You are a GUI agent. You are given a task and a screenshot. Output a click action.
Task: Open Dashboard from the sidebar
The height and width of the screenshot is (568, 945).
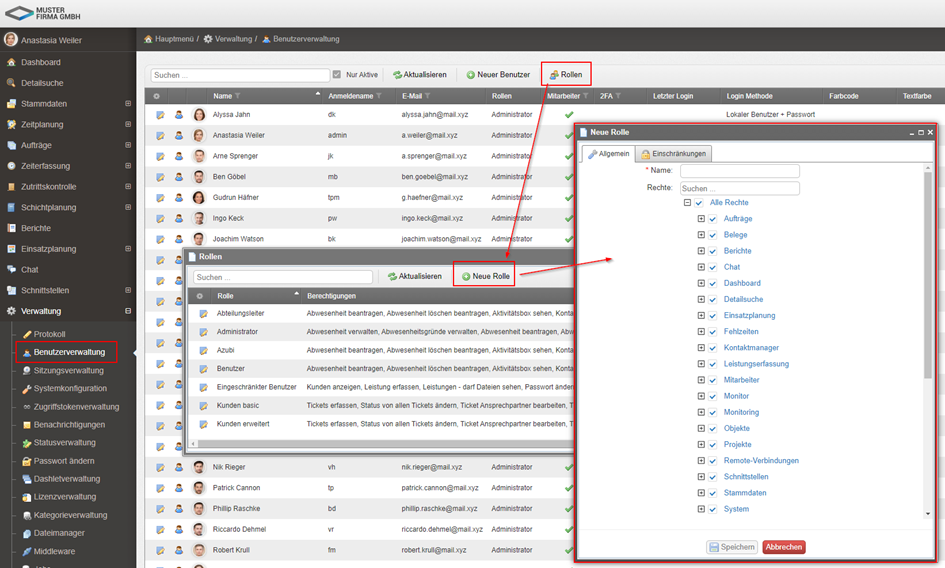(41, 62)
